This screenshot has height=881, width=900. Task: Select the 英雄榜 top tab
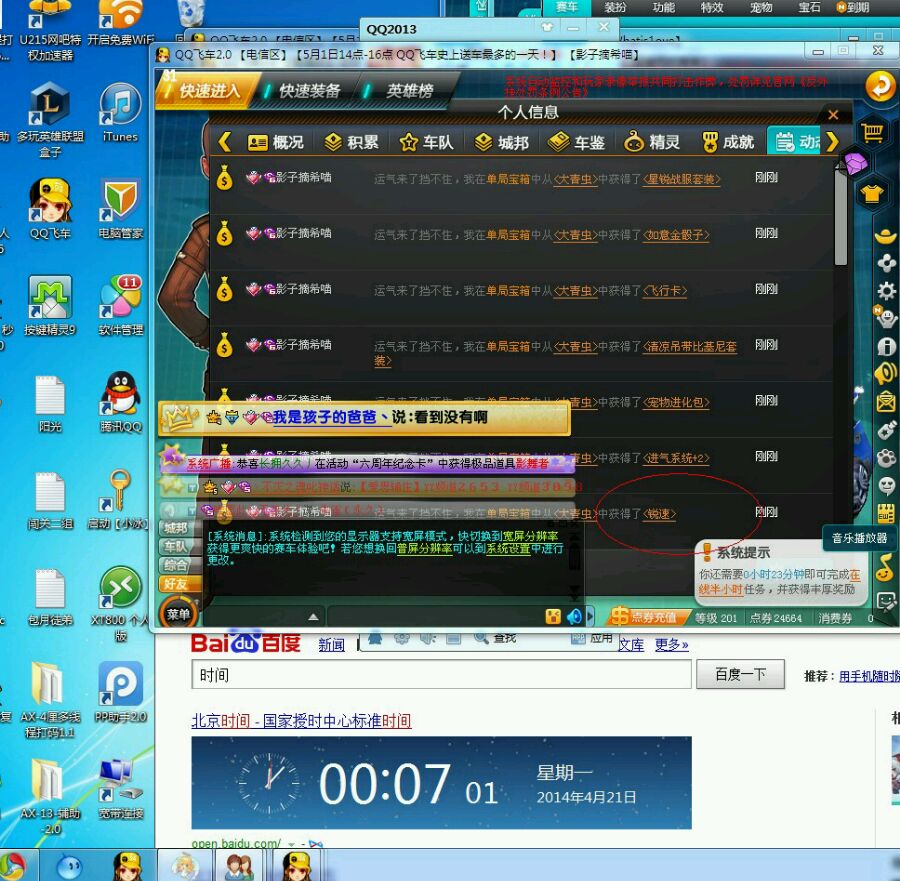coord(408,91)
